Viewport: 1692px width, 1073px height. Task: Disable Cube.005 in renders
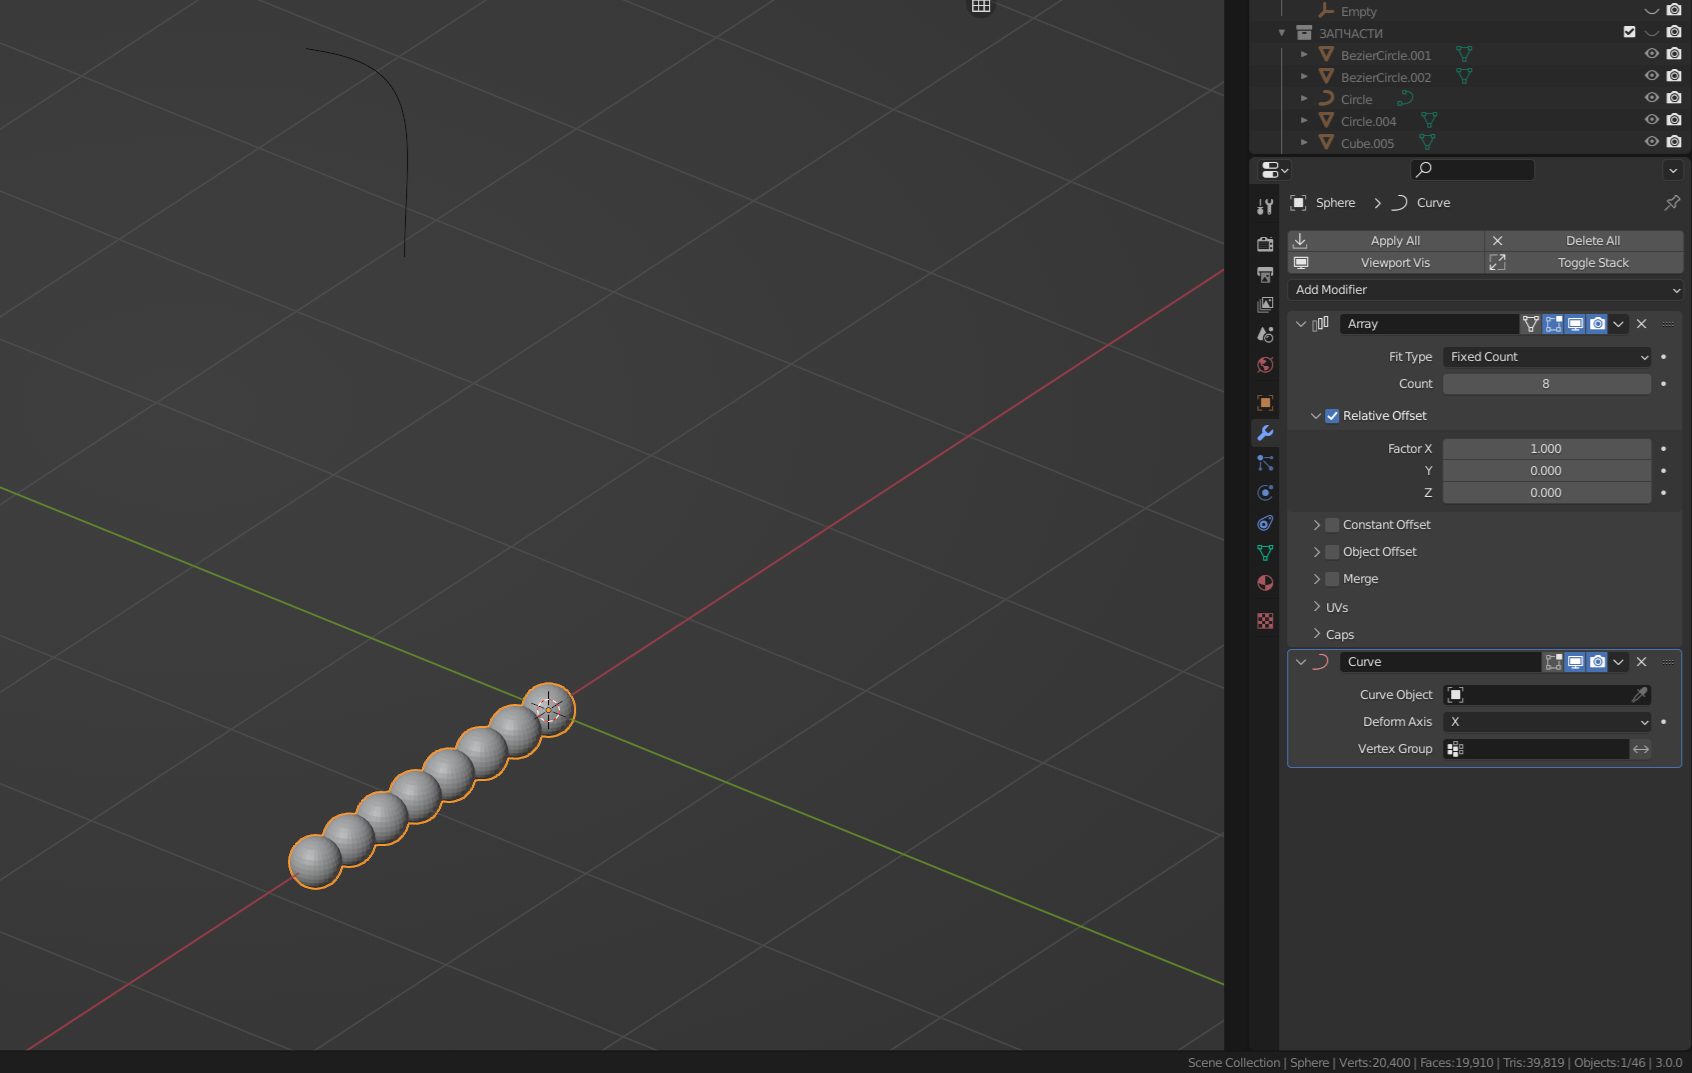1674,142
